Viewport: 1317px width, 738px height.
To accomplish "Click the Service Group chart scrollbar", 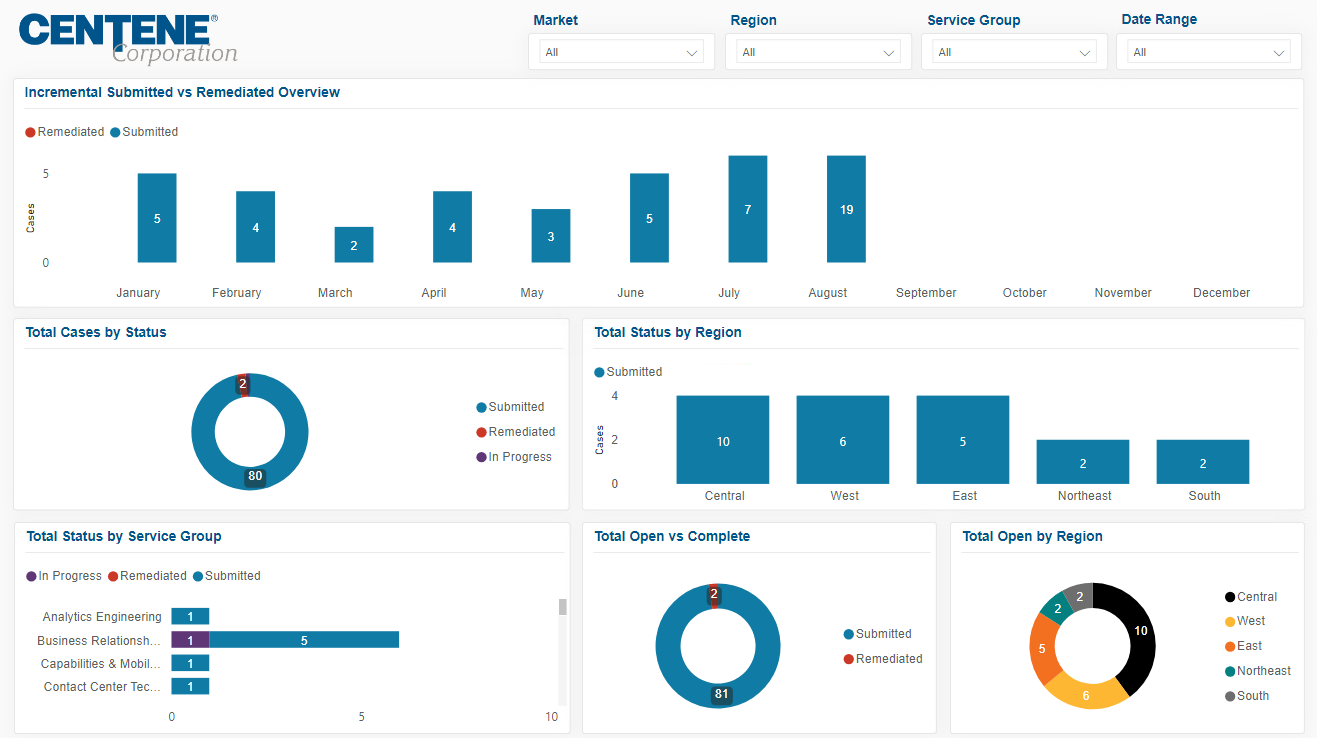I will (x=562, y=607).
